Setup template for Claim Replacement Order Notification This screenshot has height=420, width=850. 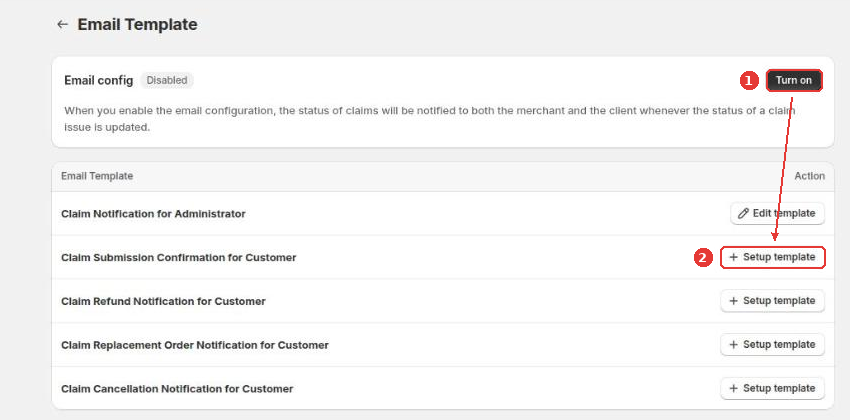tap(772, 345)
